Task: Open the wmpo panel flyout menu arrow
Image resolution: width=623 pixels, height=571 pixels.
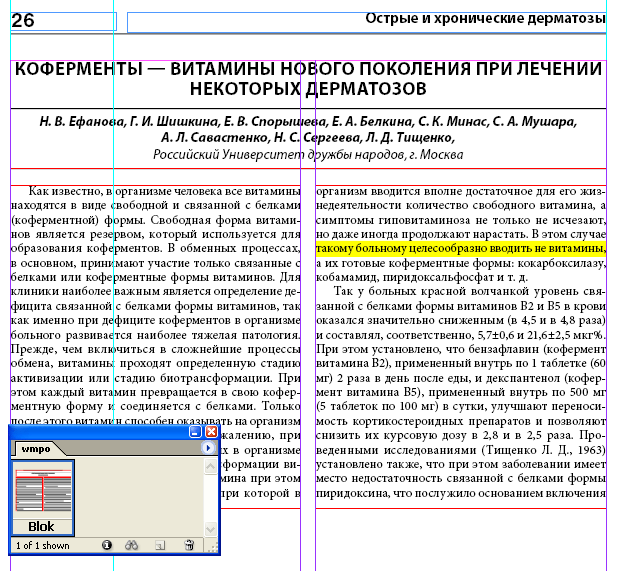Action: (x=208, y=448)
